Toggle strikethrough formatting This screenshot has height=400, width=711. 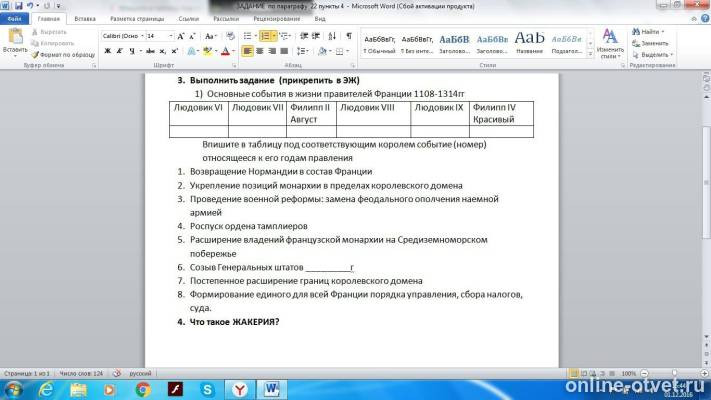coord(150,51)
